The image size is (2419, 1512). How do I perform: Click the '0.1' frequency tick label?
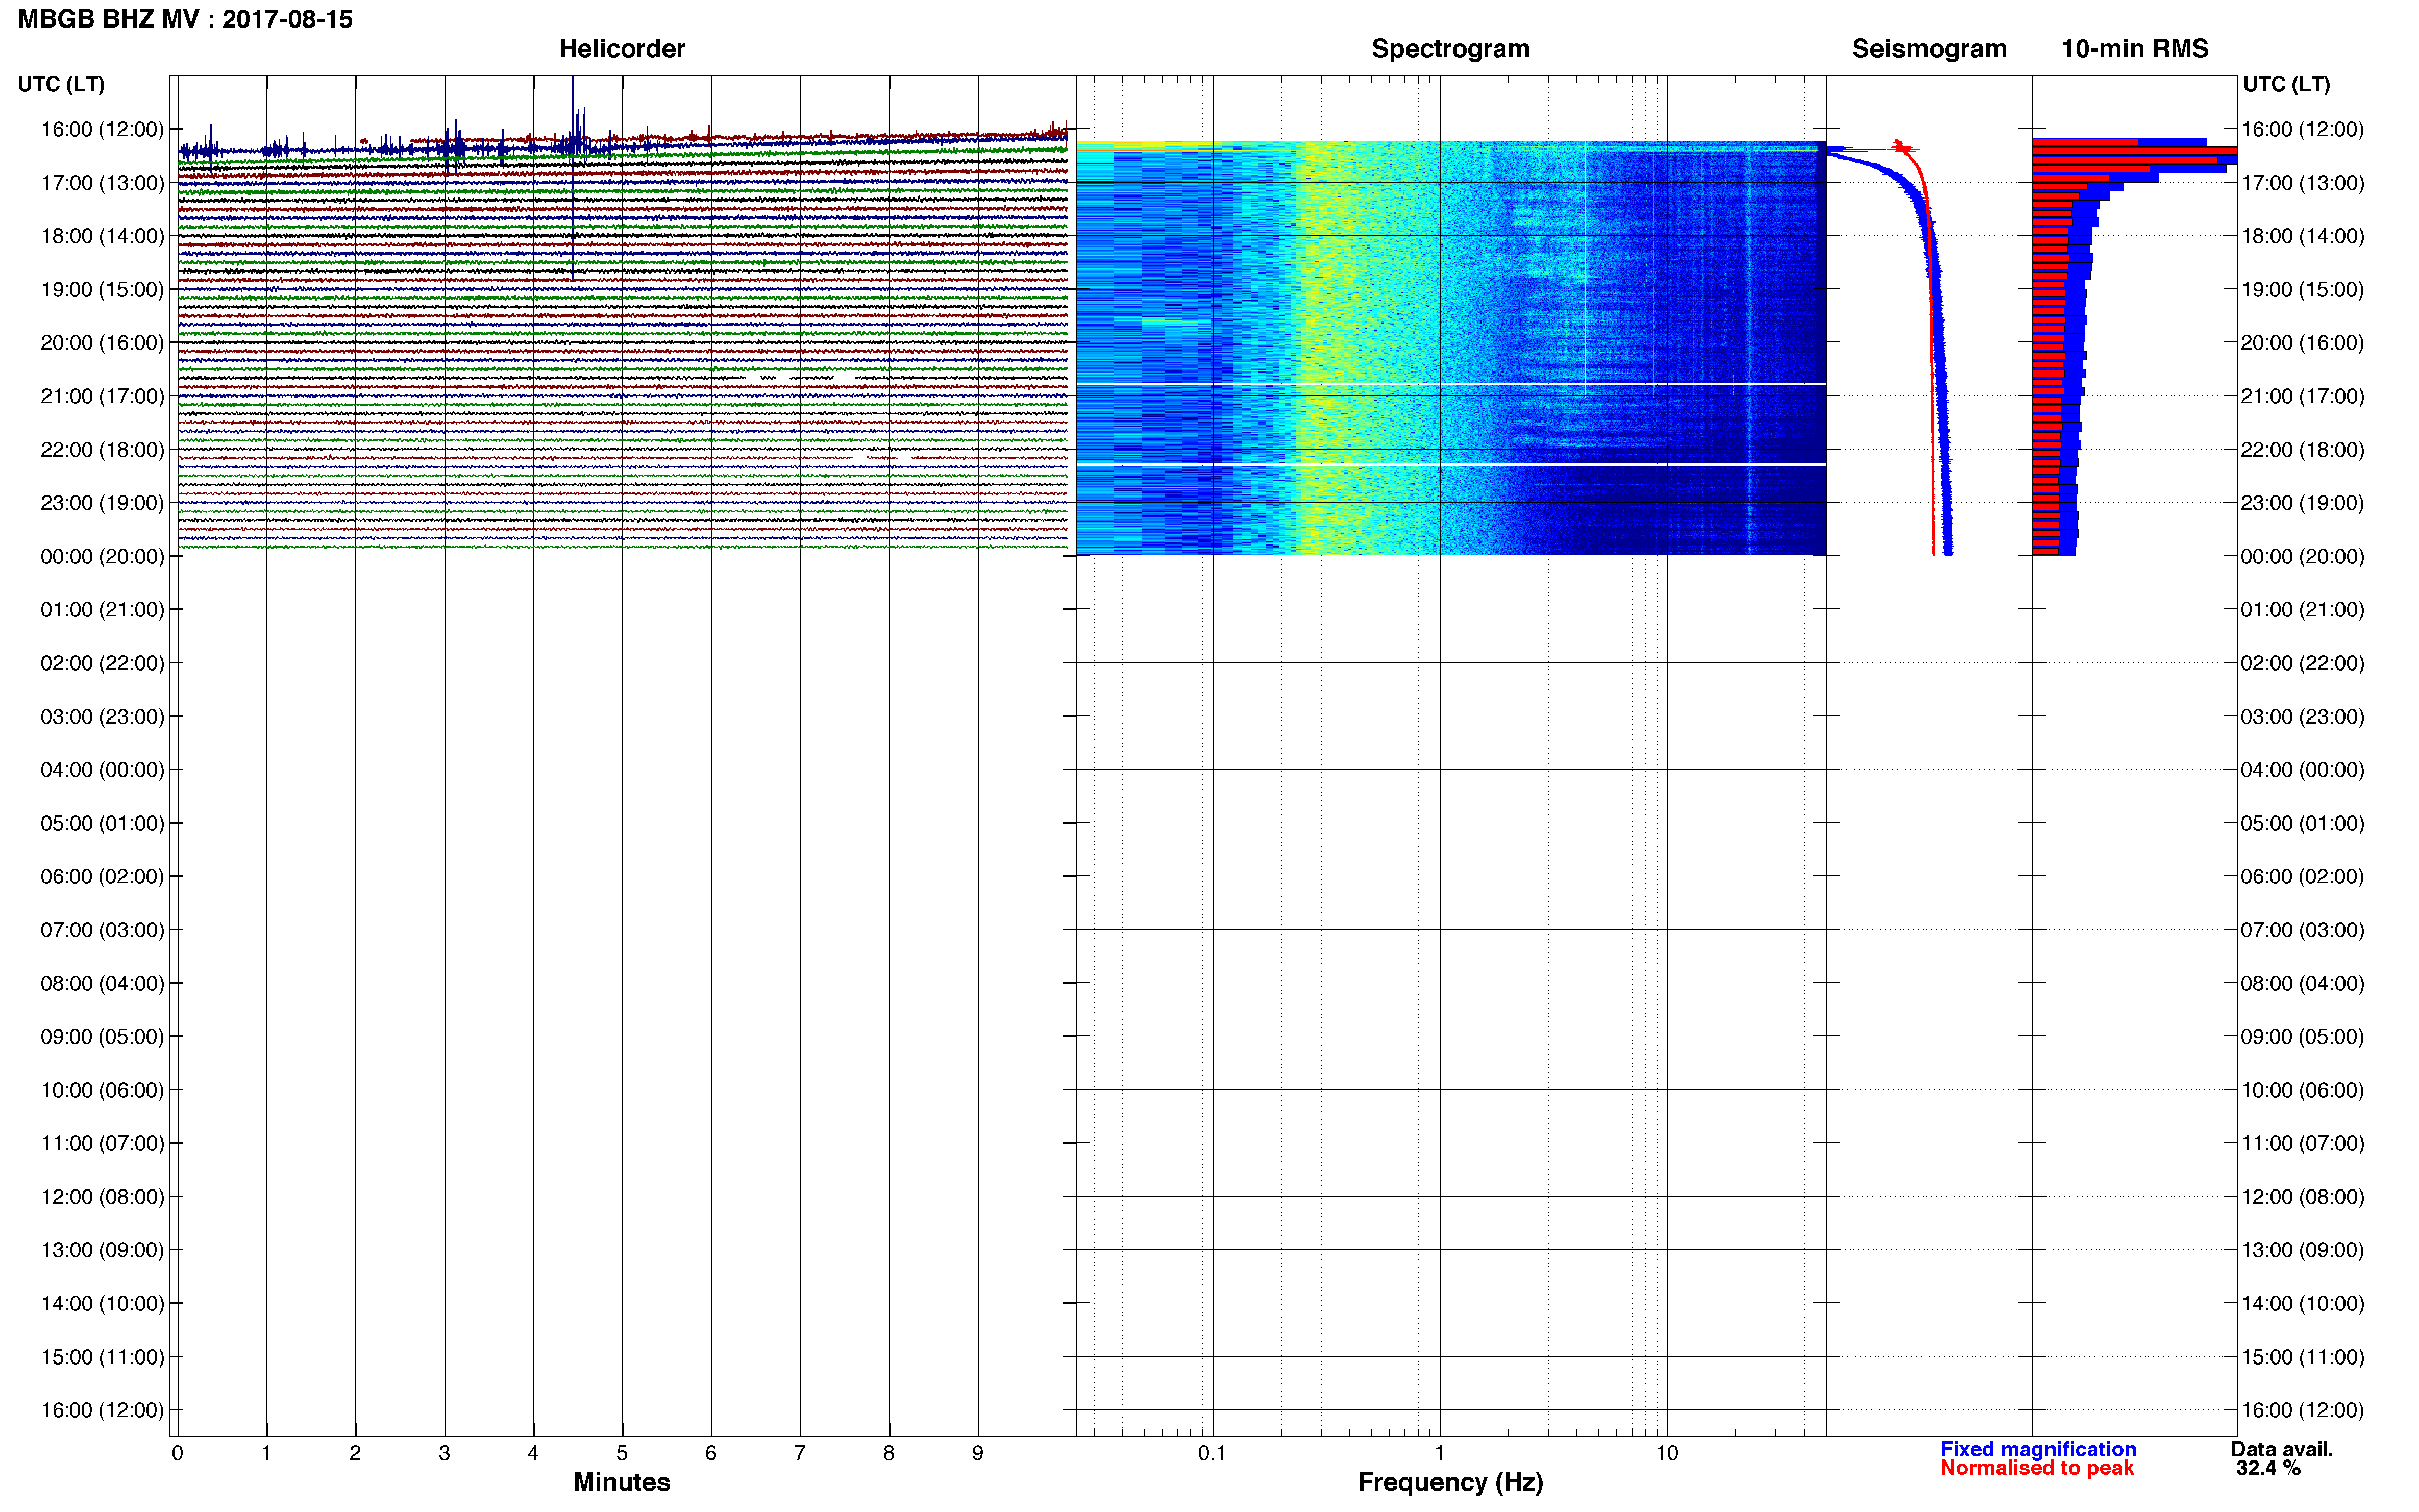click(x=1212, y=1453)
